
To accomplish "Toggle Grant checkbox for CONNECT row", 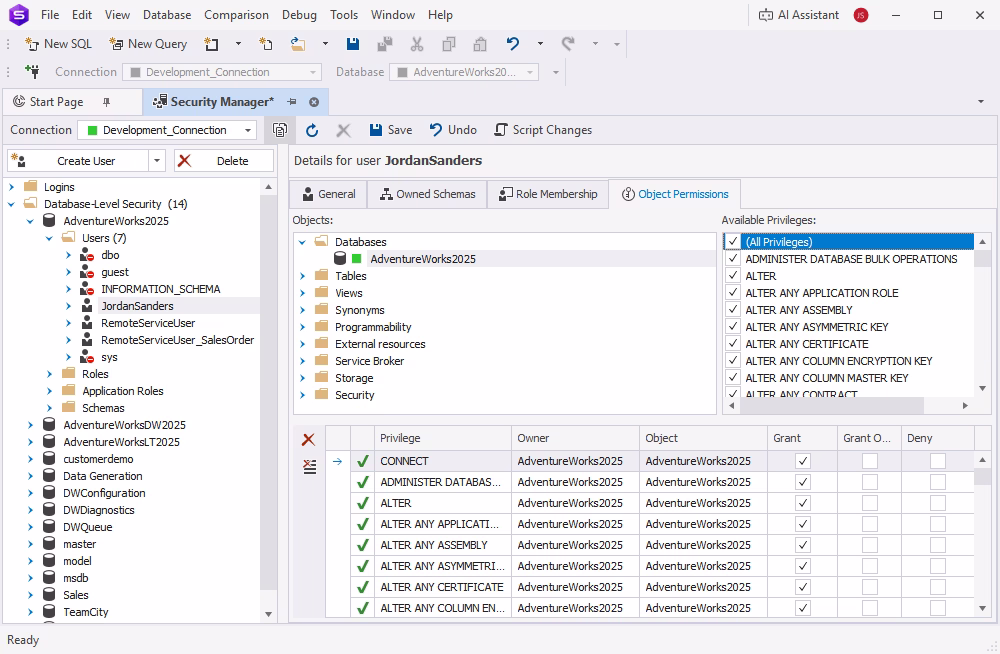I will click(x=803, y=461).
